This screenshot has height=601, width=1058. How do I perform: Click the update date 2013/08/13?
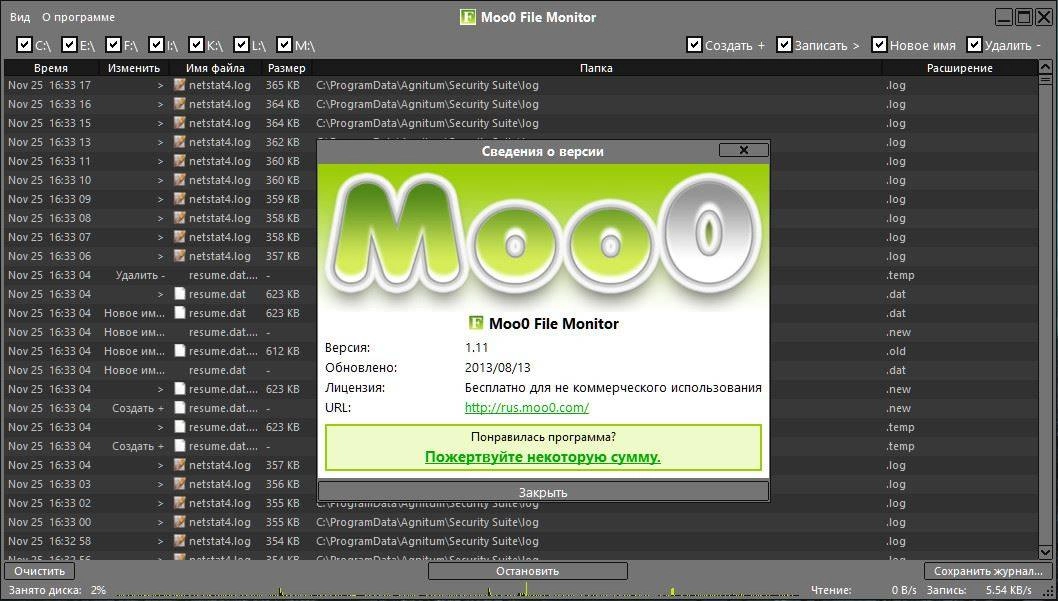coord(498,368)
